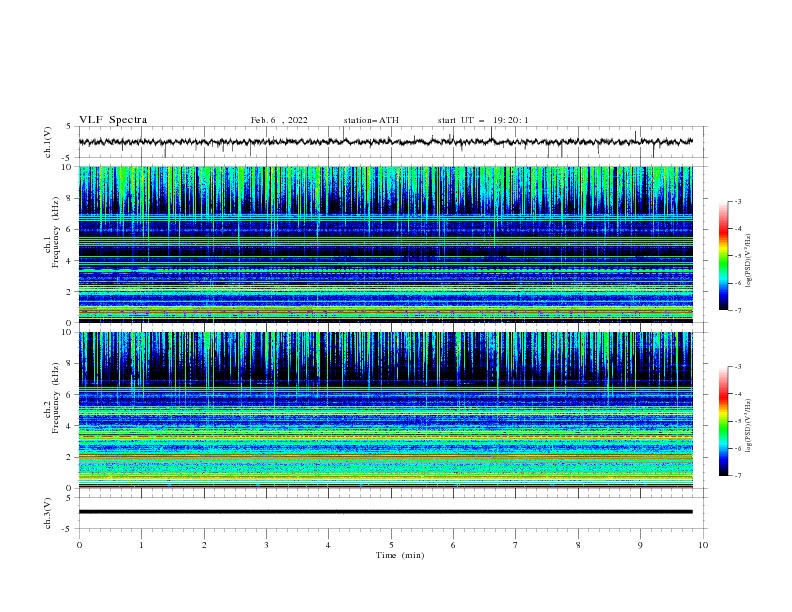
Task: Click the ch.2 color bar "log(PSD)(V²/Hz)" label
Action: point(748,425)
